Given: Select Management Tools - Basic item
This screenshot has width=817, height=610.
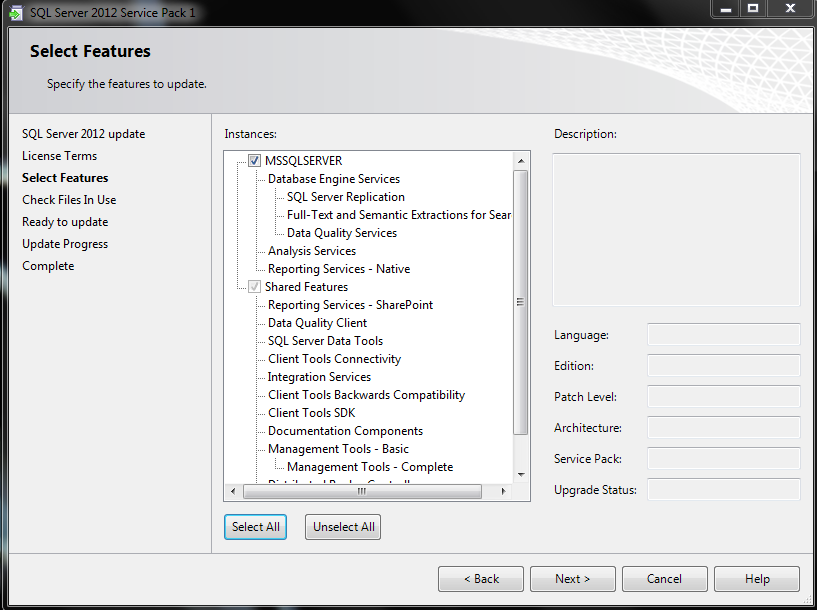Looking at the screenshot, I should (x=338, y=449).
